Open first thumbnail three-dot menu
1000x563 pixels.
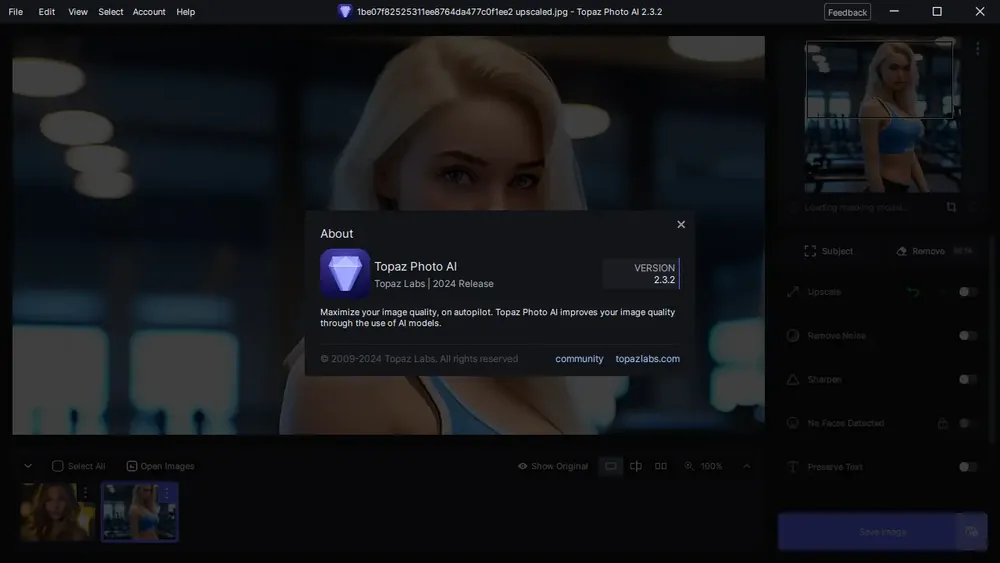point(85,492)
